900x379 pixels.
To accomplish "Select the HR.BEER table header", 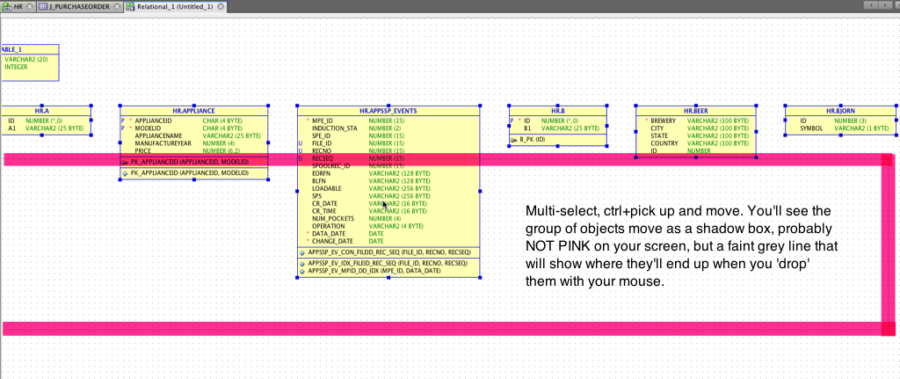I will point(696,110).
